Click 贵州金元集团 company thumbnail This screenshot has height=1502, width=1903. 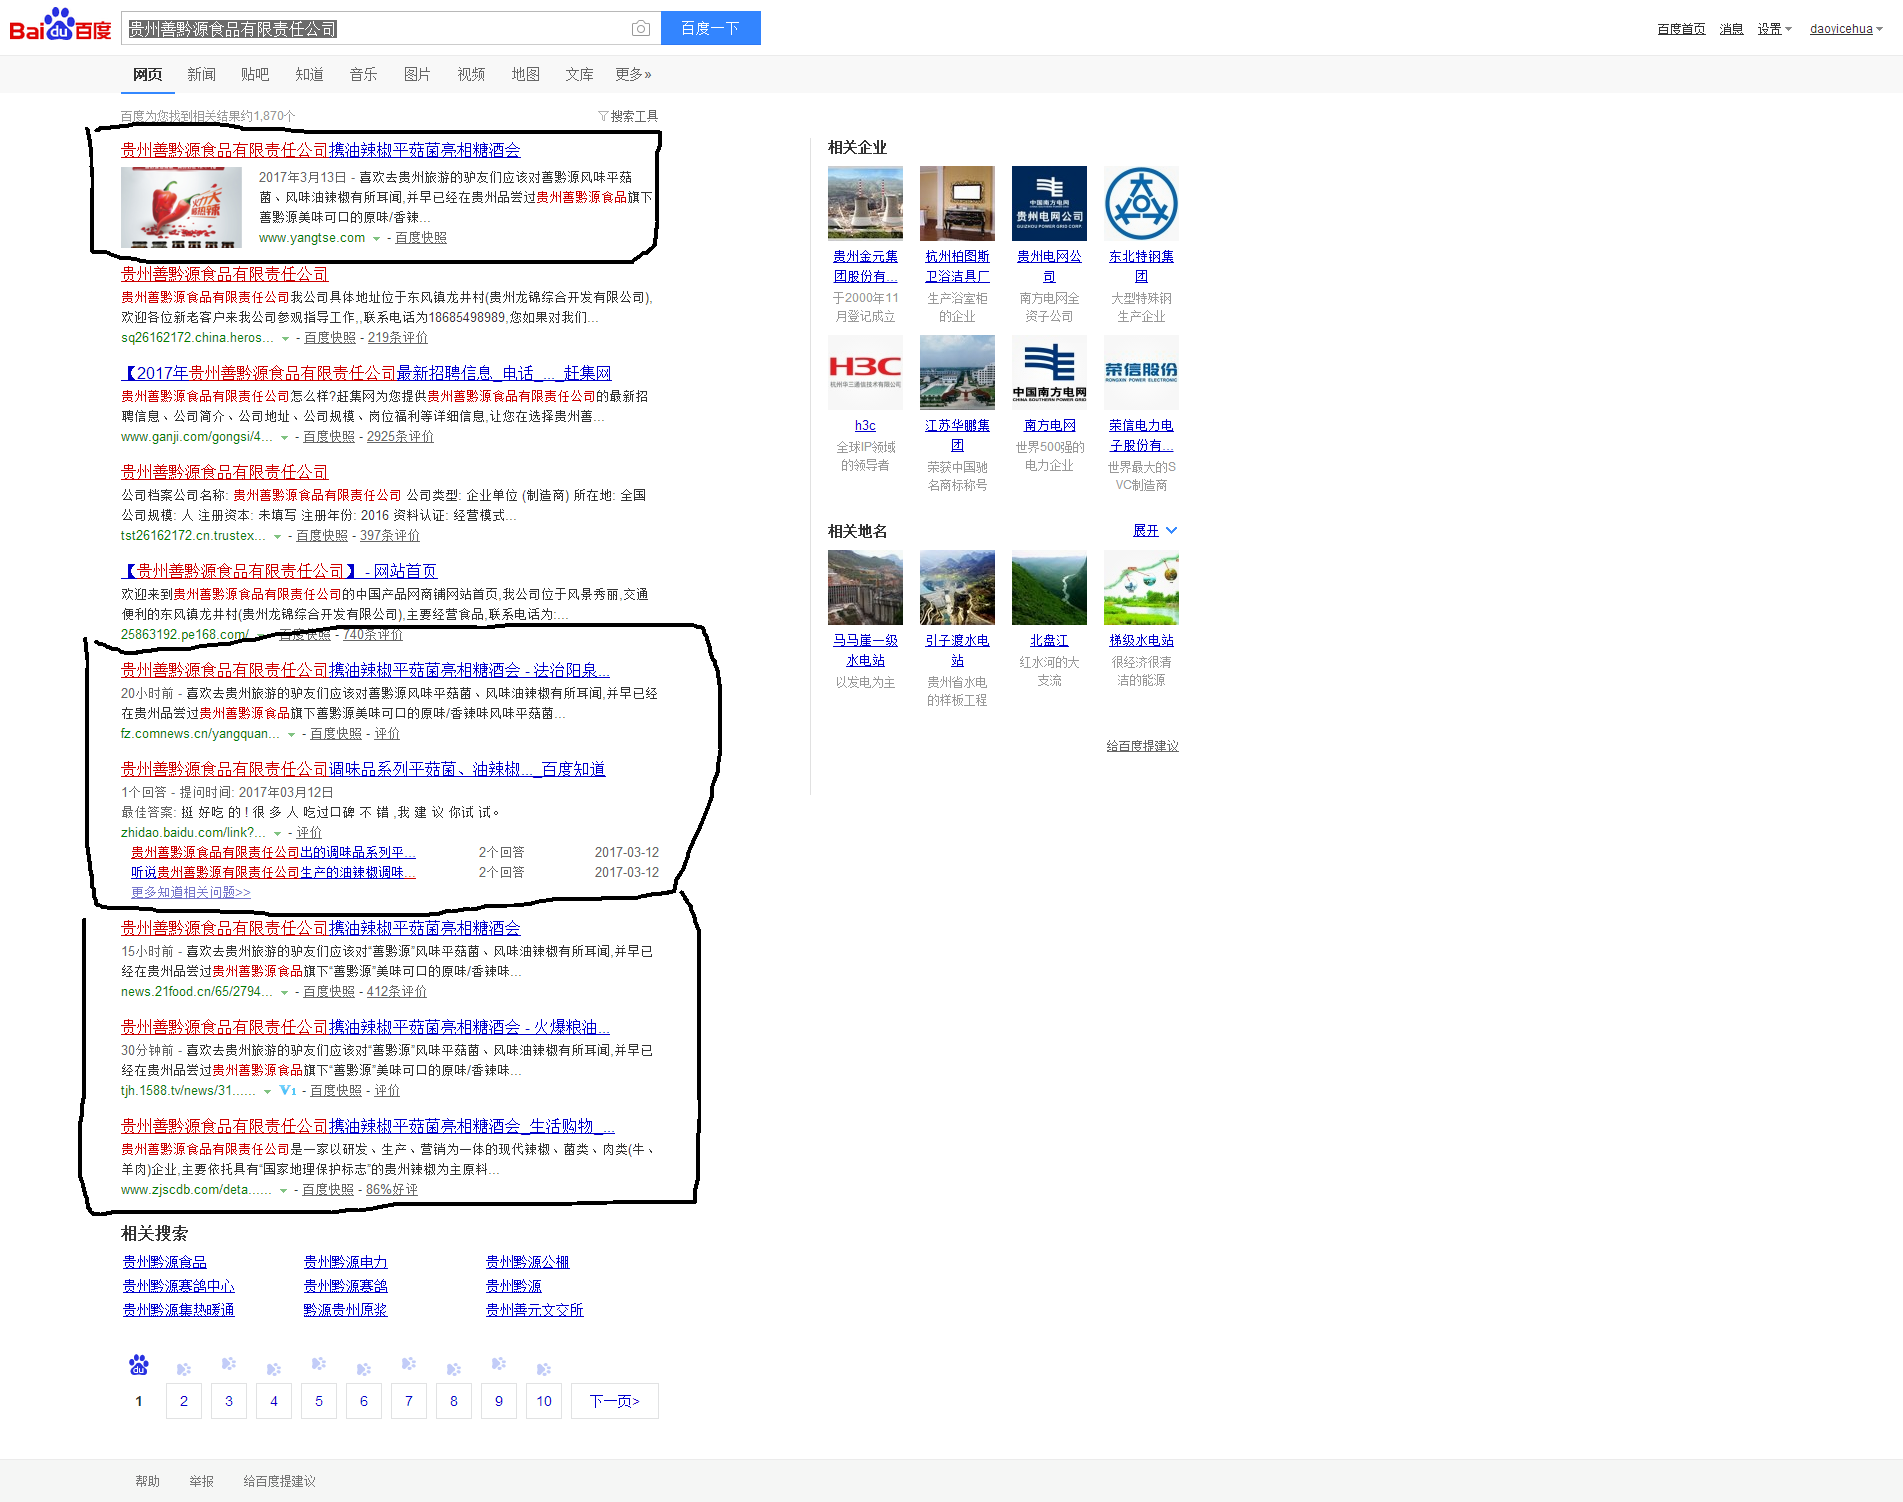pos(865,203)
